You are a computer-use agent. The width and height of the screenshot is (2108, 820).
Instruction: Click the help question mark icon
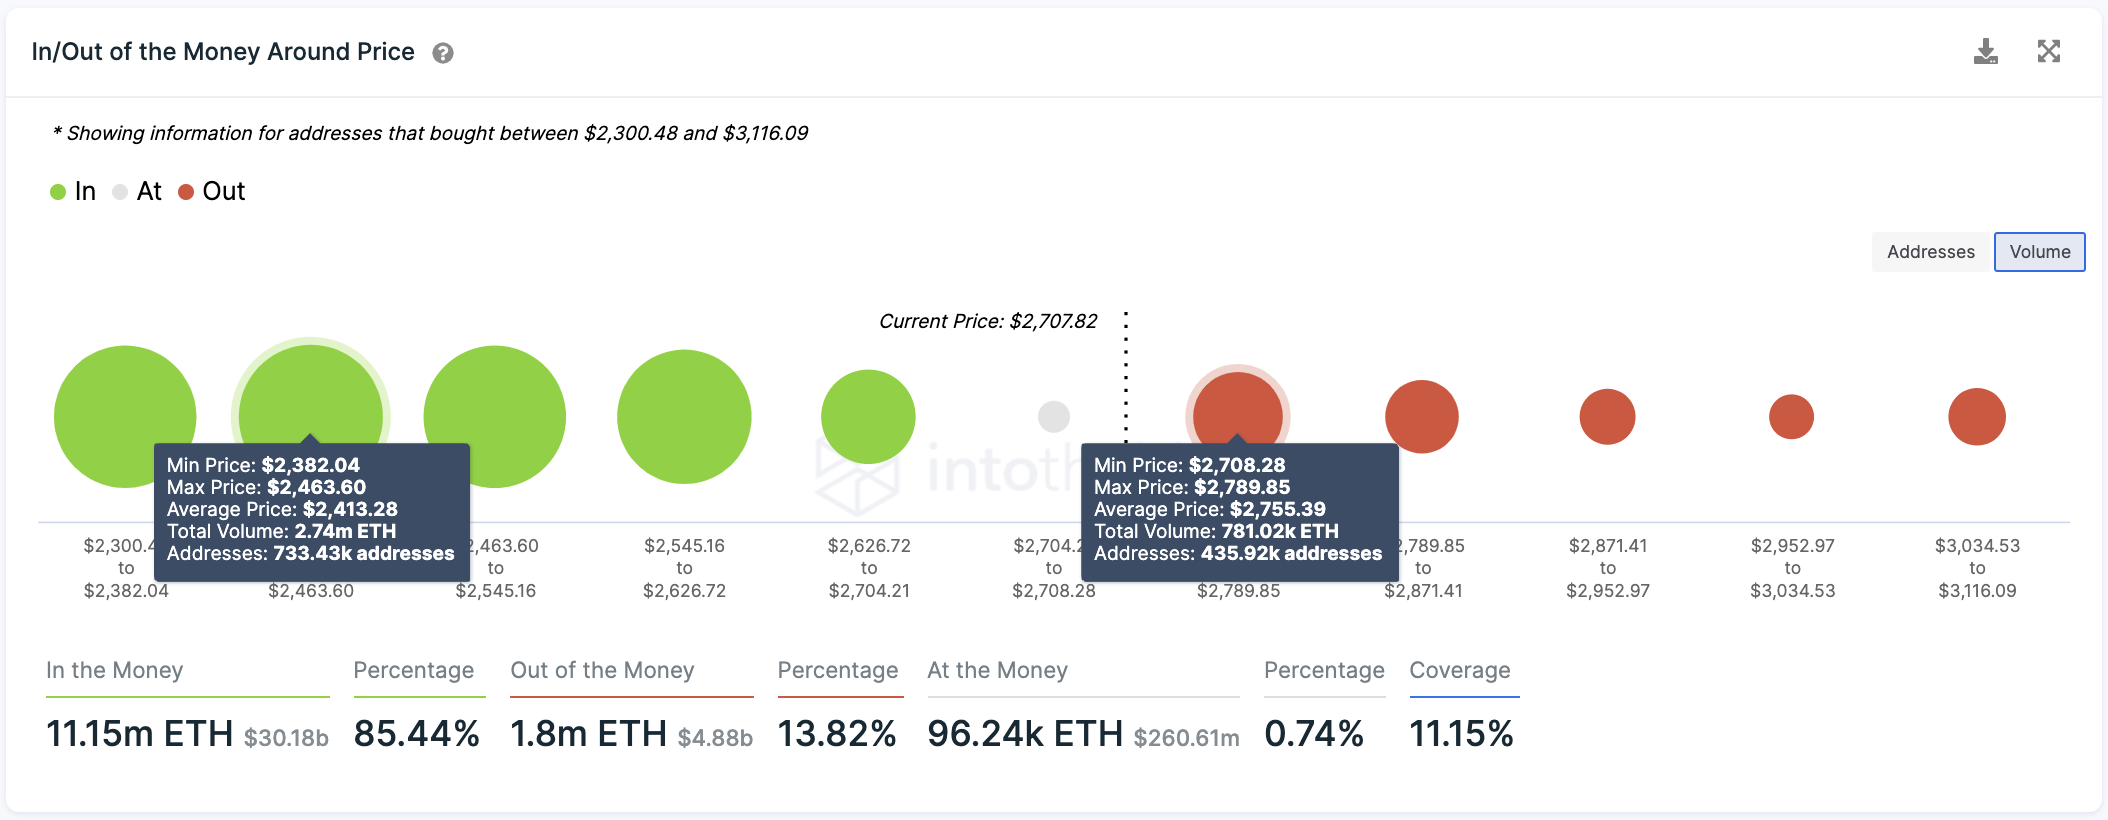click(x=443, y=53)
